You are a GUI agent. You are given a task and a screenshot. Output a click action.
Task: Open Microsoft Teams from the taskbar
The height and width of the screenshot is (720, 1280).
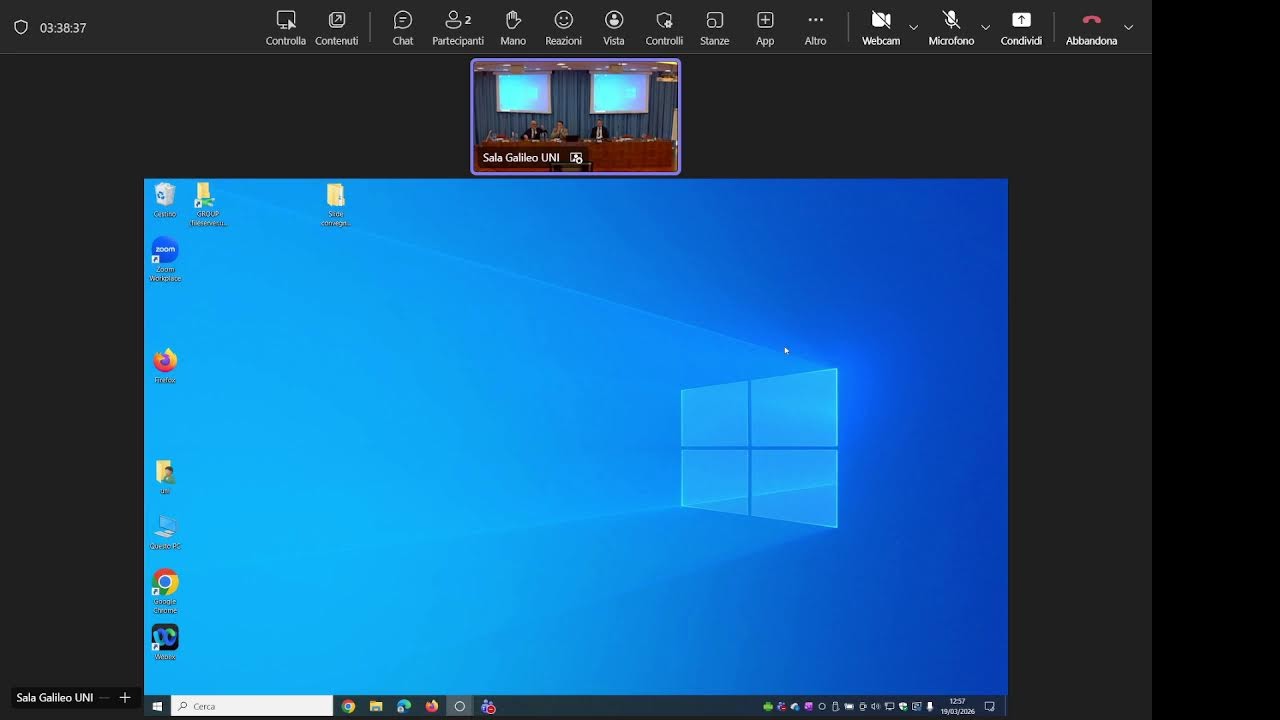(x=488, y=706)
